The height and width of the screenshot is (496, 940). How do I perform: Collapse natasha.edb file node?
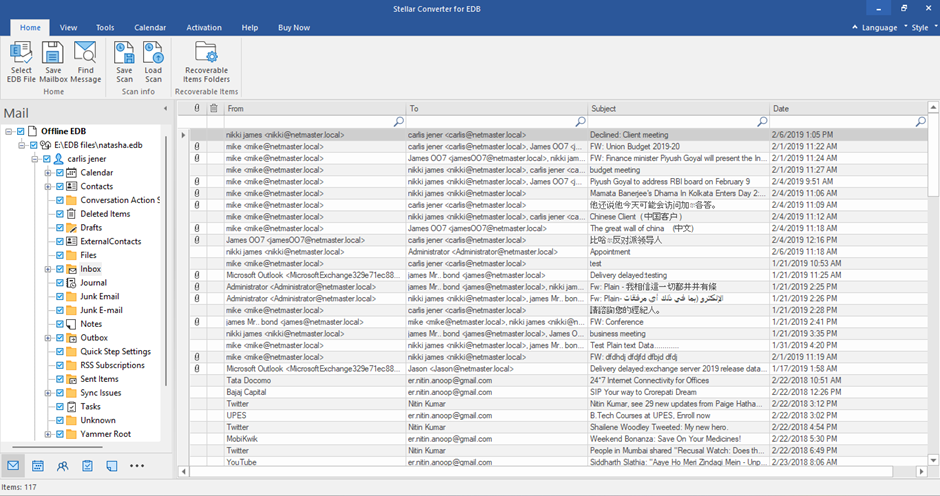pyautogui.click(x=22, y=145)
